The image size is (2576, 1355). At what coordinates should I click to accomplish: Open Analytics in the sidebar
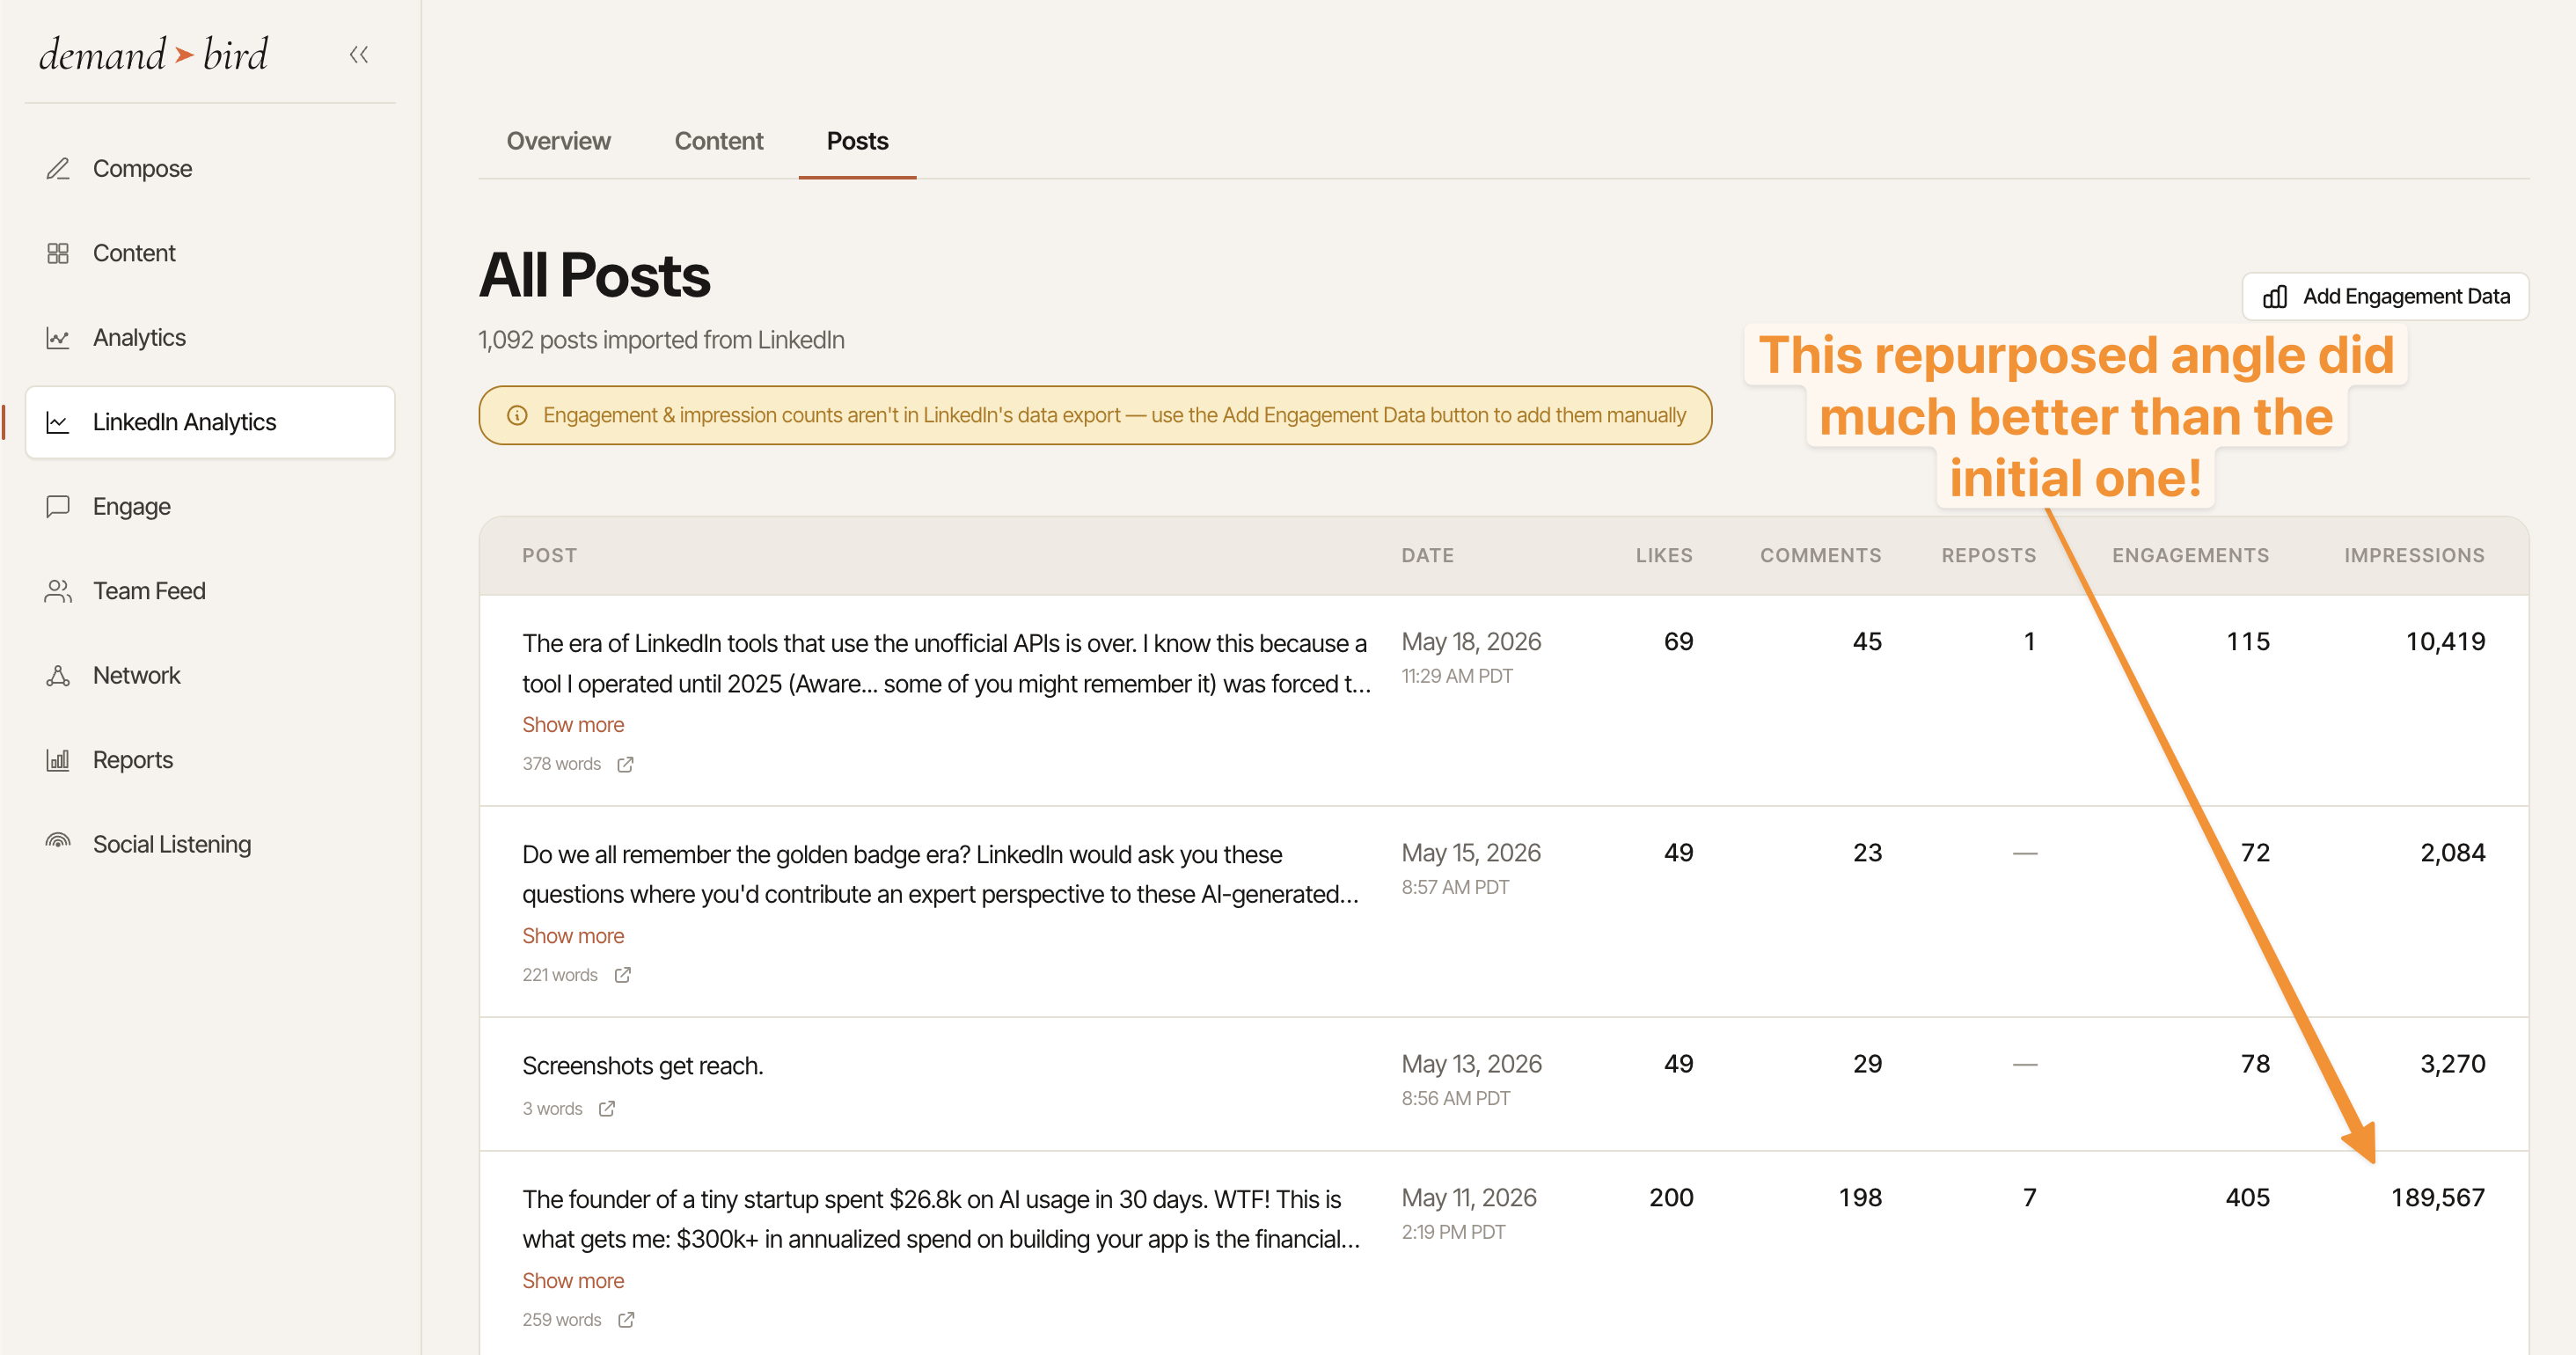point(210,337)
